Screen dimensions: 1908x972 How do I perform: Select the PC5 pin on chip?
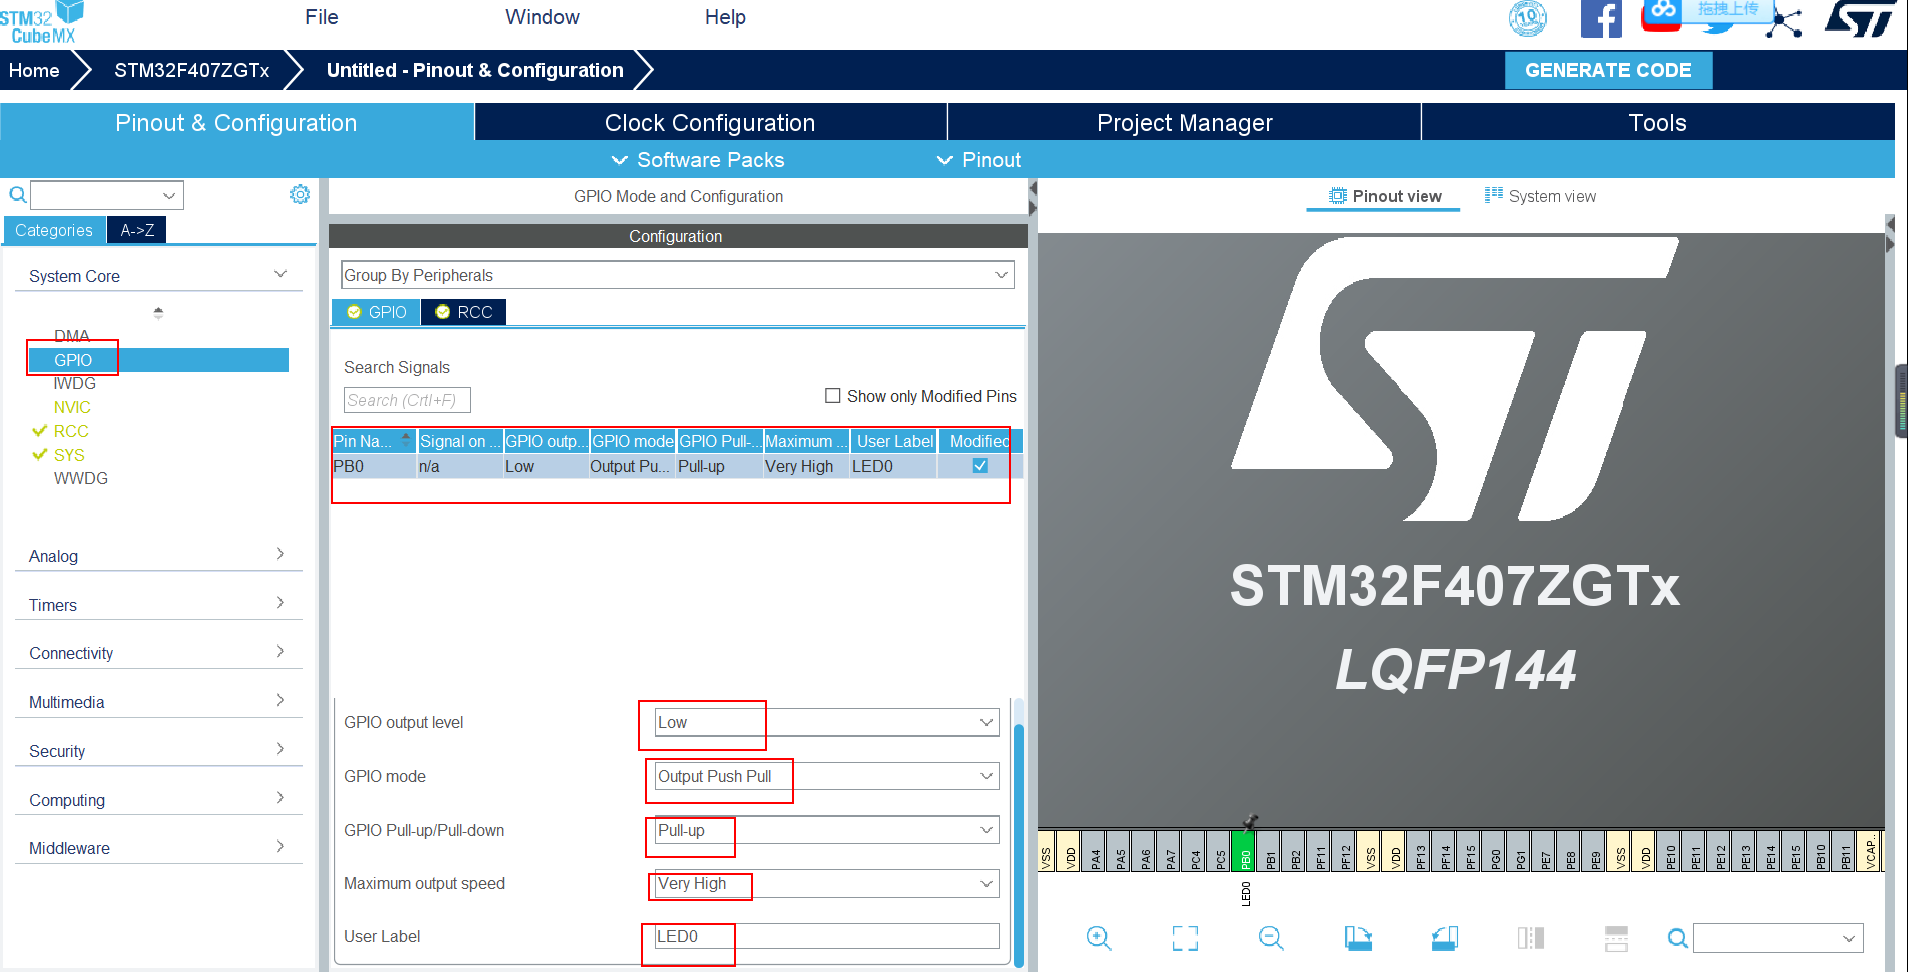[x=1220, y=851]
